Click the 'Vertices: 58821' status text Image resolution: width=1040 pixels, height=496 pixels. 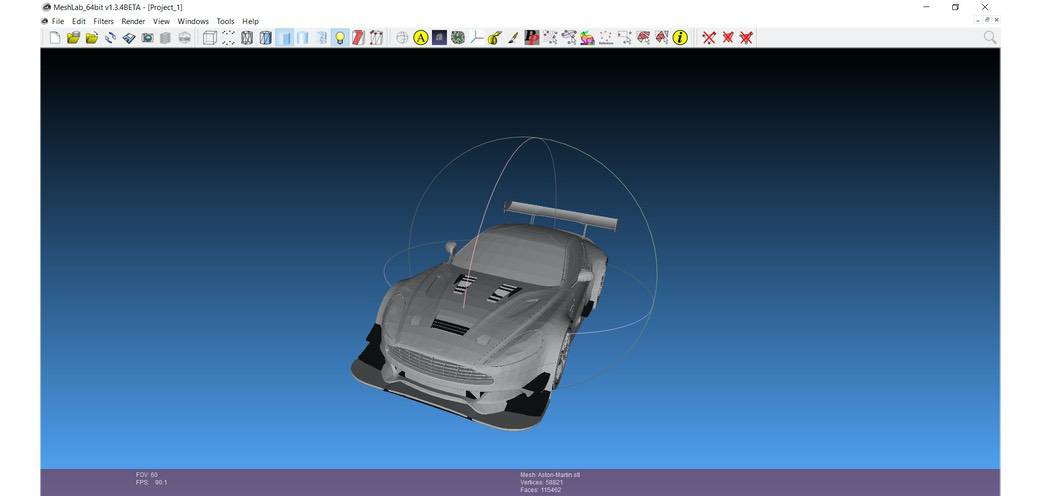(541, 483)
